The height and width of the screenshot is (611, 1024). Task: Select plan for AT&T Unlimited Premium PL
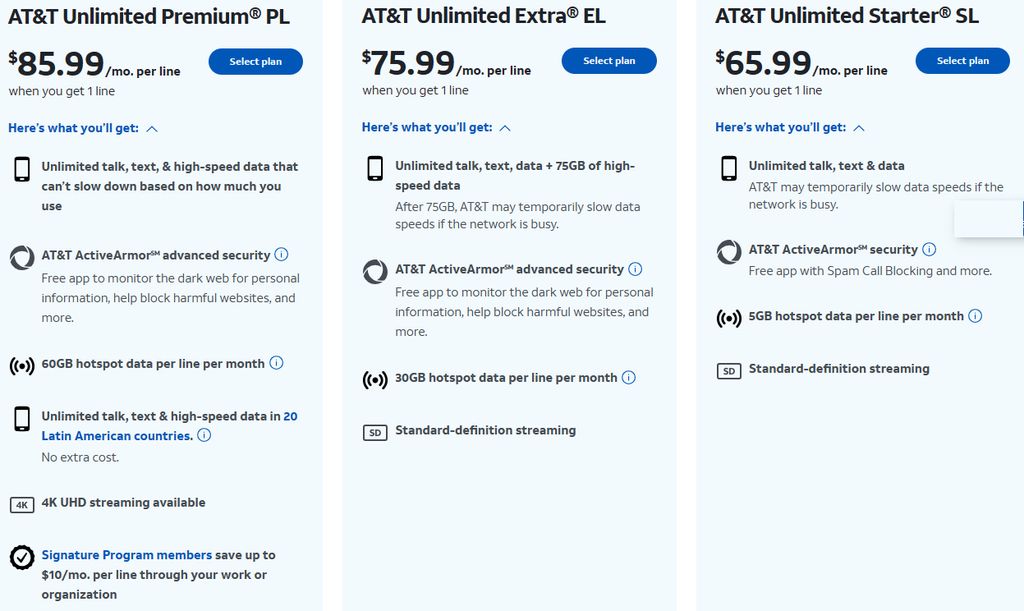255,61
